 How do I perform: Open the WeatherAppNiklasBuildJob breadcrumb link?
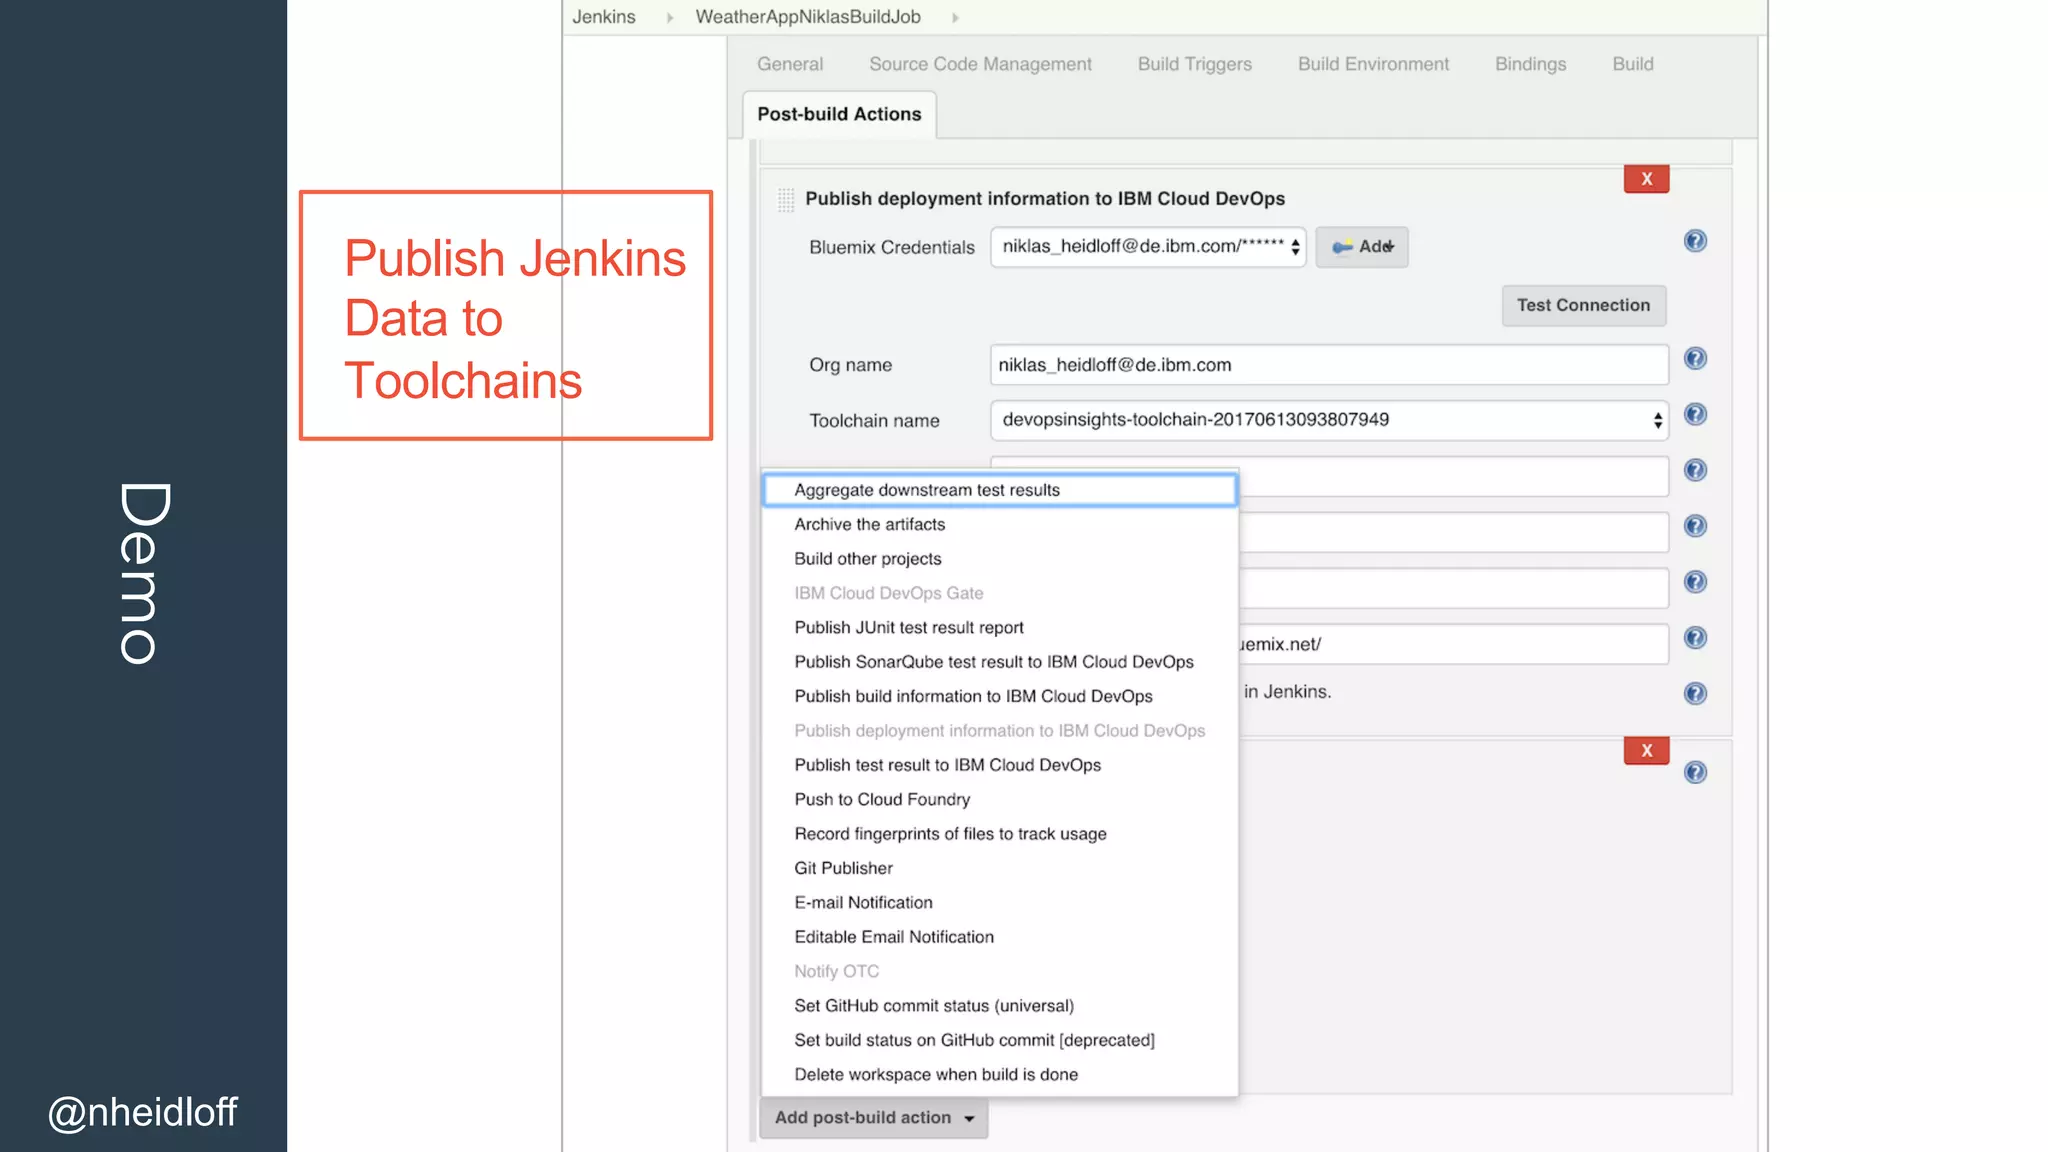pos(807,17)
